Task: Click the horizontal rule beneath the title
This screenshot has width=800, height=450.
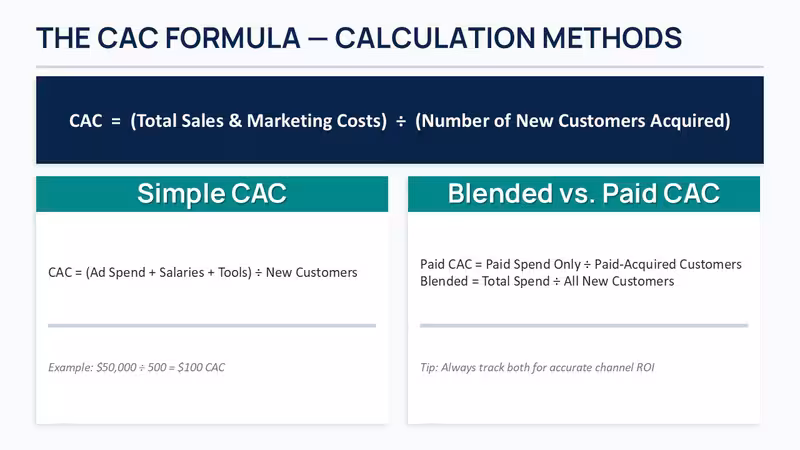Action: [x=399, y=66]
